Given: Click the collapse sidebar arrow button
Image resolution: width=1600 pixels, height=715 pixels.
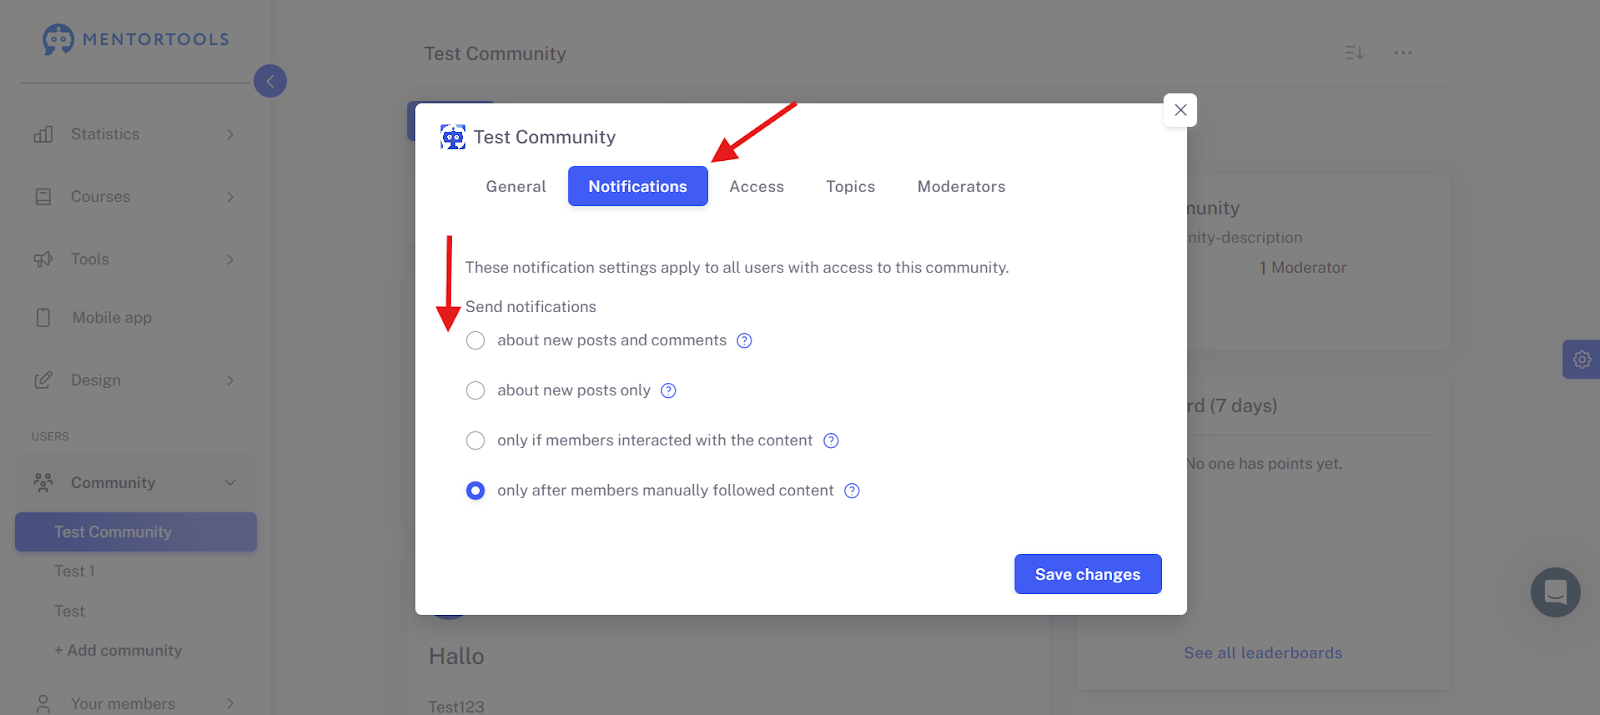Looking at the screenshot, I should point(270,81).
